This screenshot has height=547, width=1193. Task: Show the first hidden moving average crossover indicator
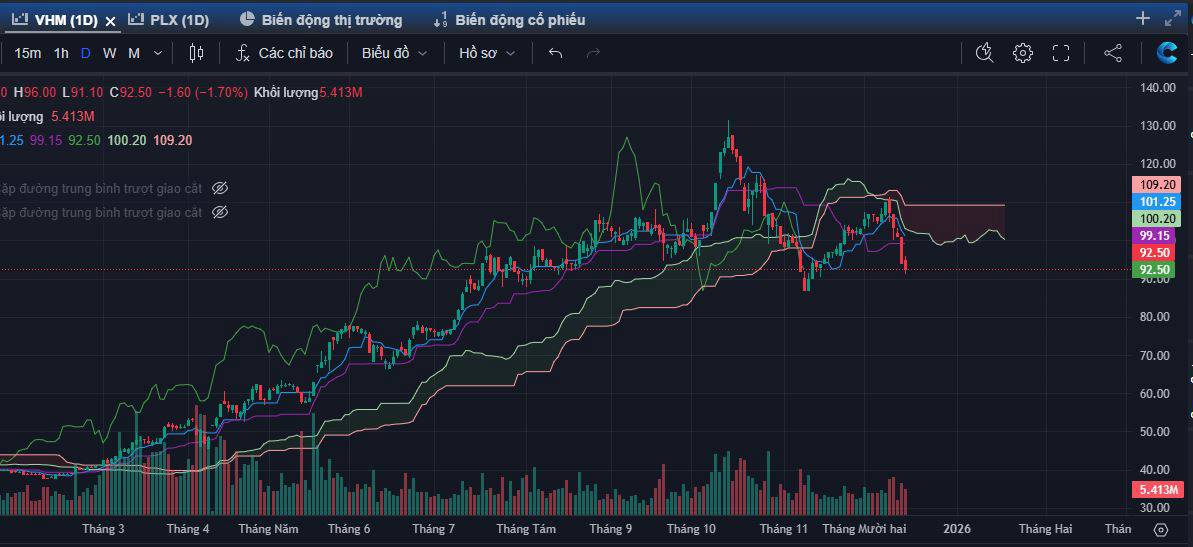[221, 188]
